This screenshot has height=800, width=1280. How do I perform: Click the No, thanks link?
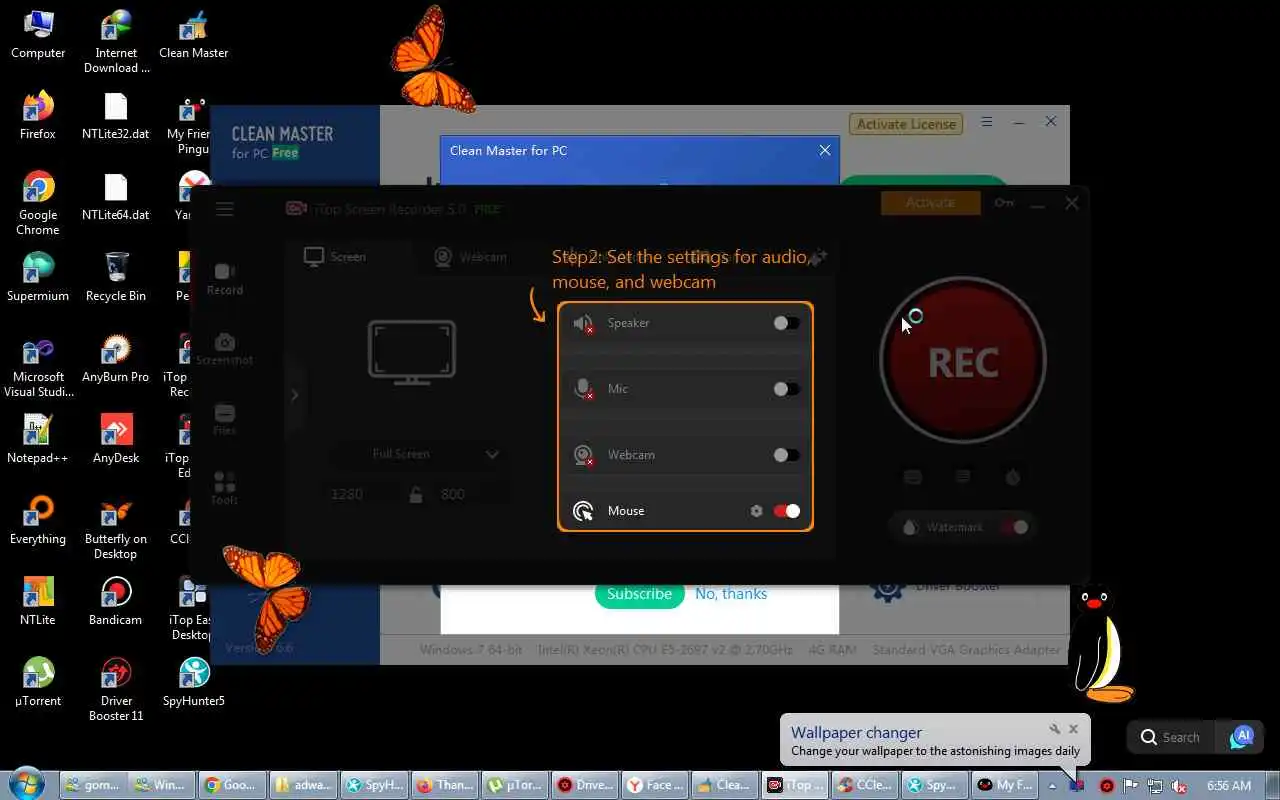(731, 594)
